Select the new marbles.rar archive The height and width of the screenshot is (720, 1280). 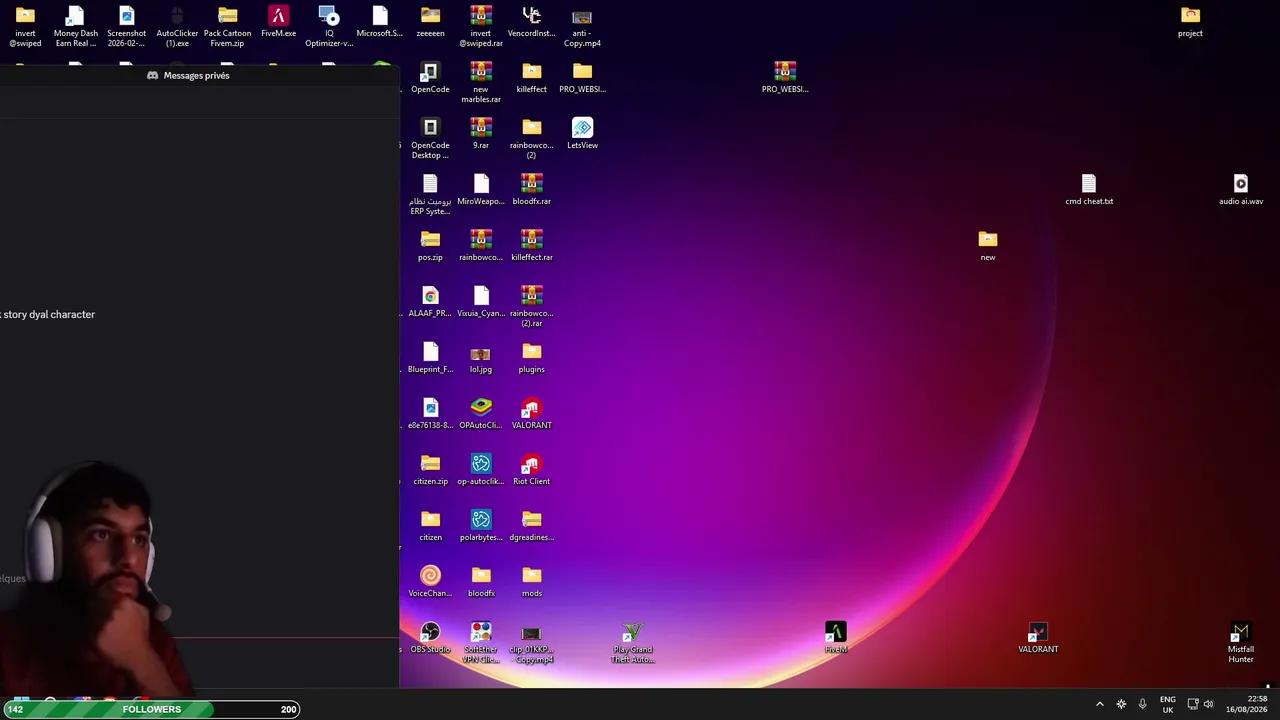tap(481, 83)
